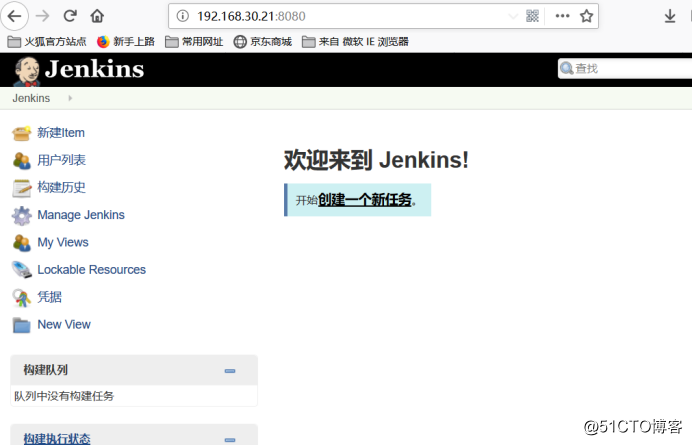Click the 凭据 keys icon
The width and height of the screenshot is (692, 445).
(x=21, y=298)
